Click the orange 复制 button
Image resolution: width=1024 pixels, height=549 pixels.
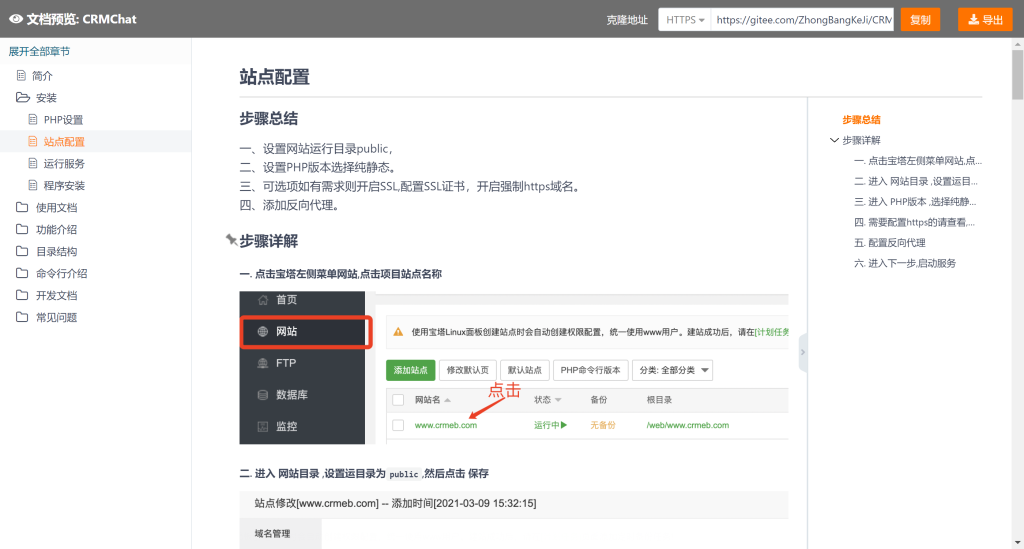click(x=920, y=20)
